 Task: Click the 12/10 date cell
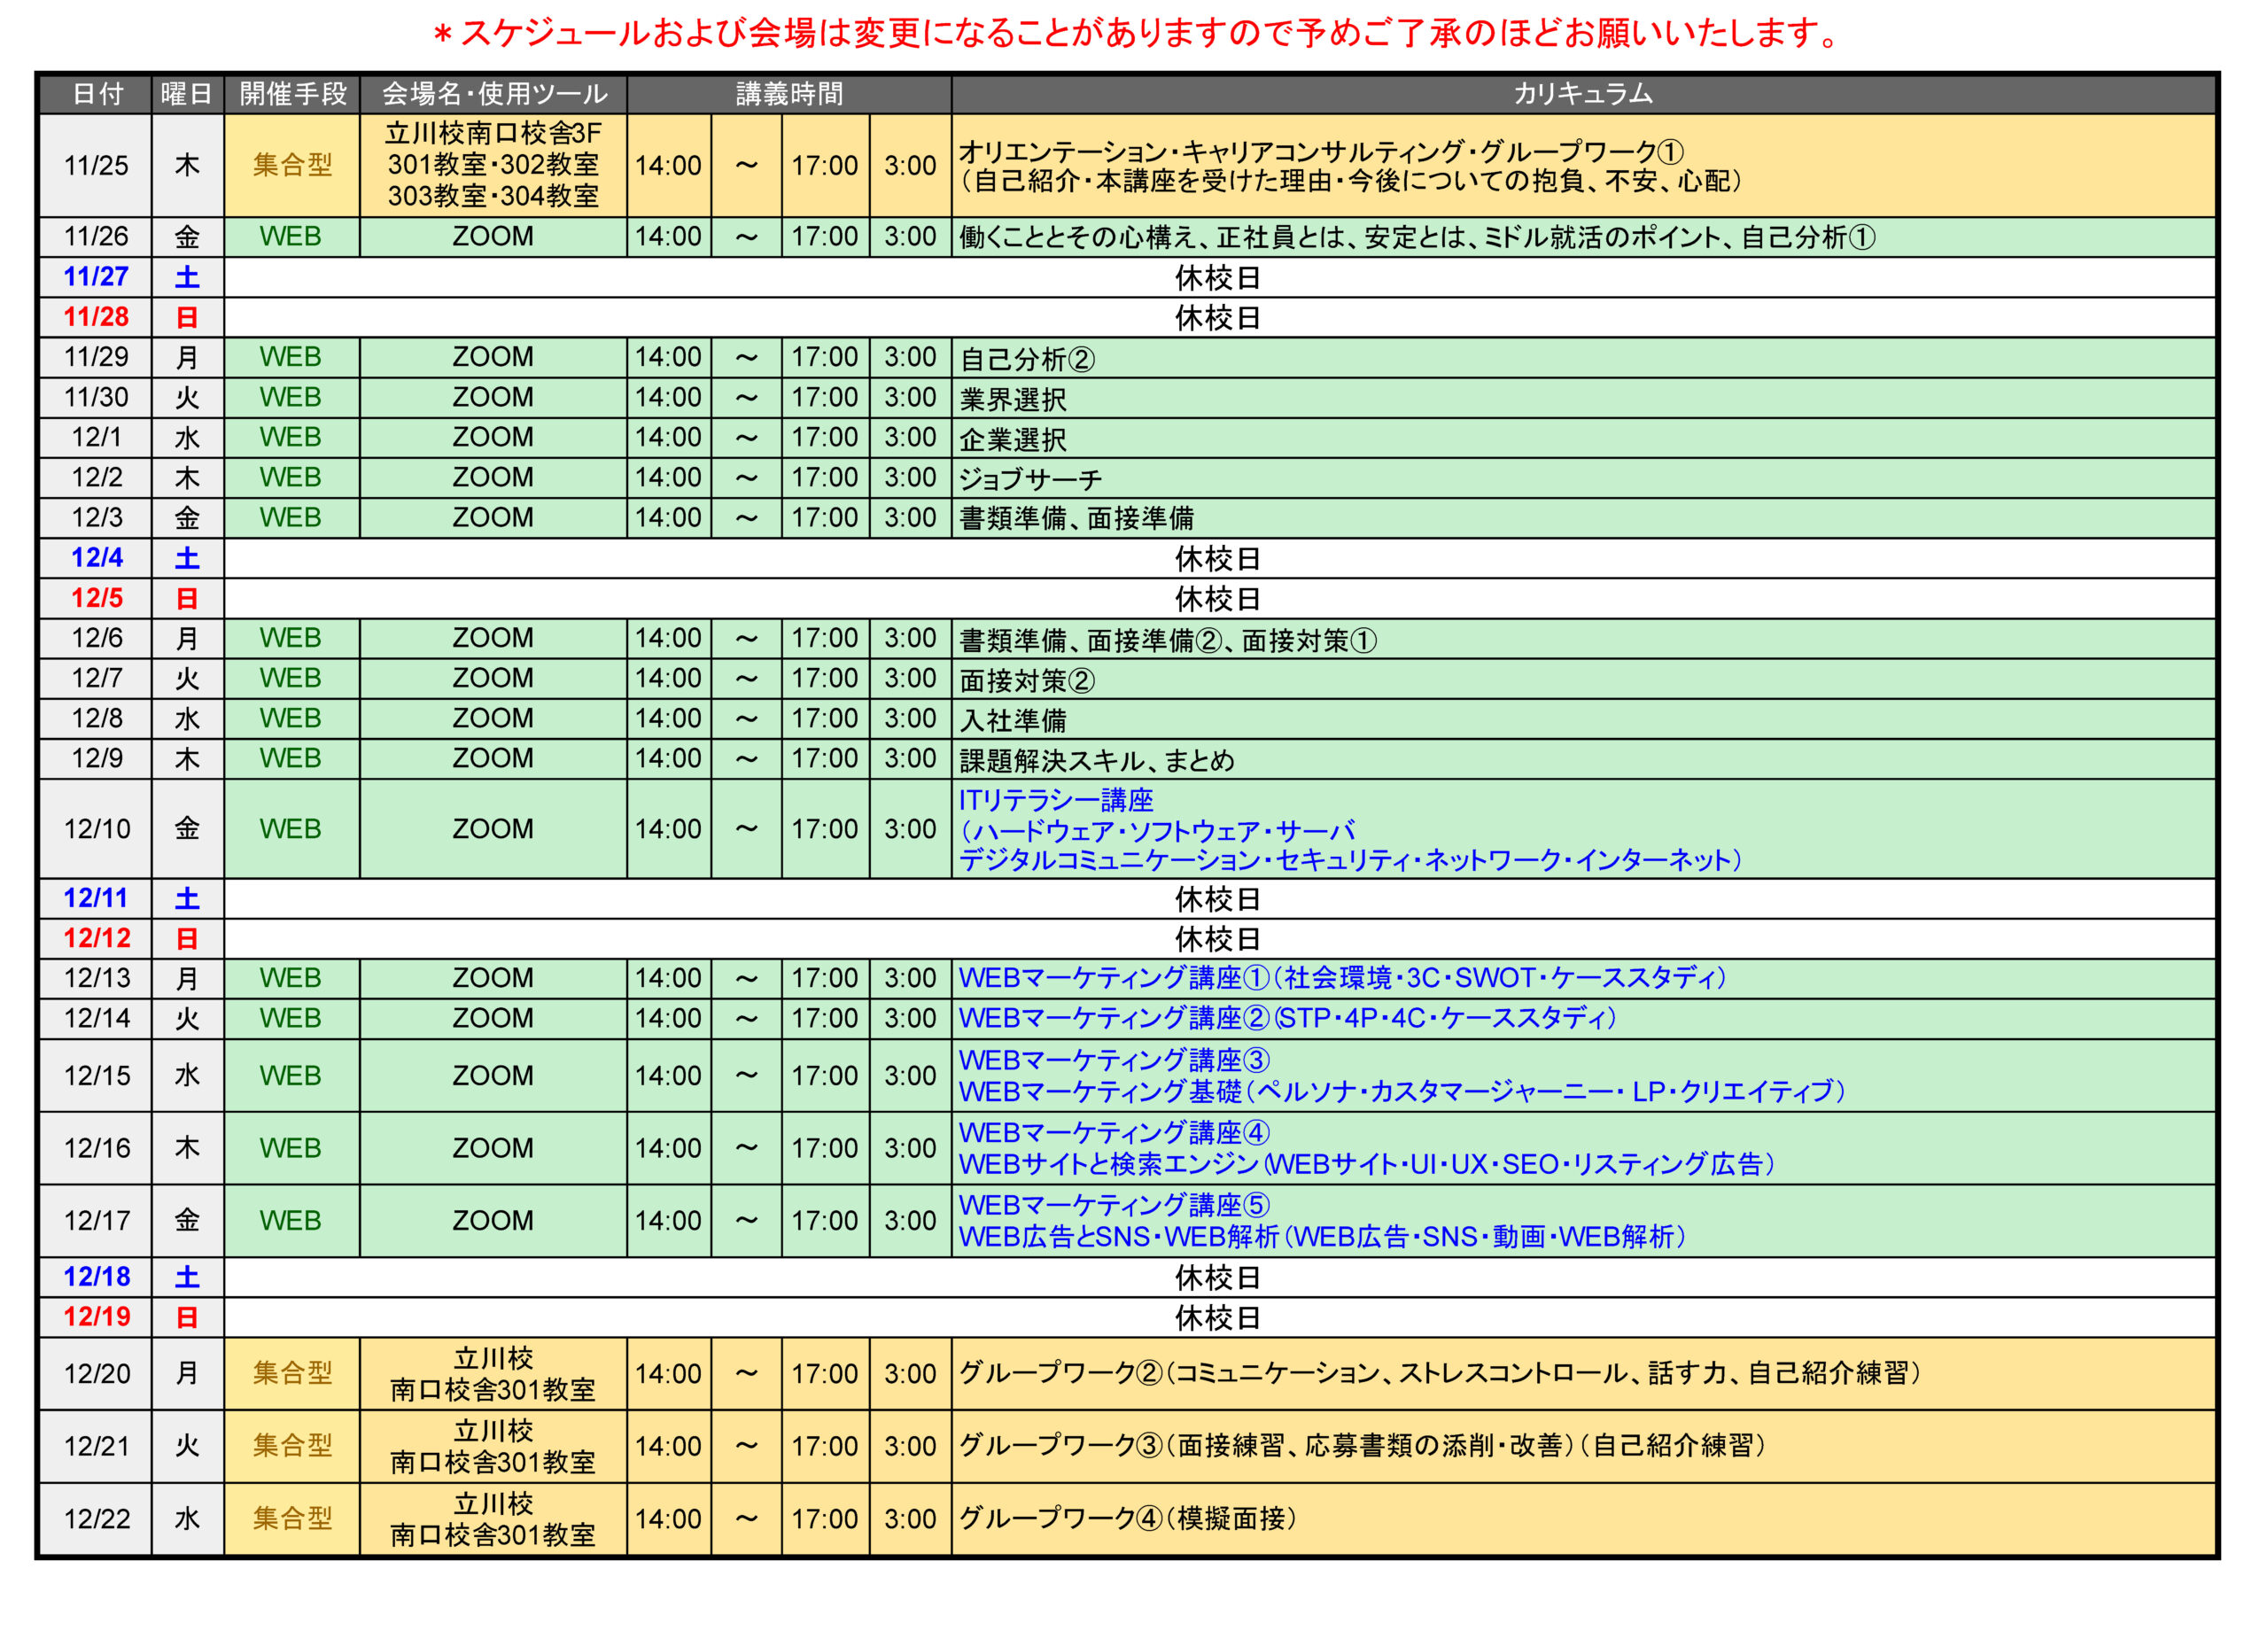point(96,829)
